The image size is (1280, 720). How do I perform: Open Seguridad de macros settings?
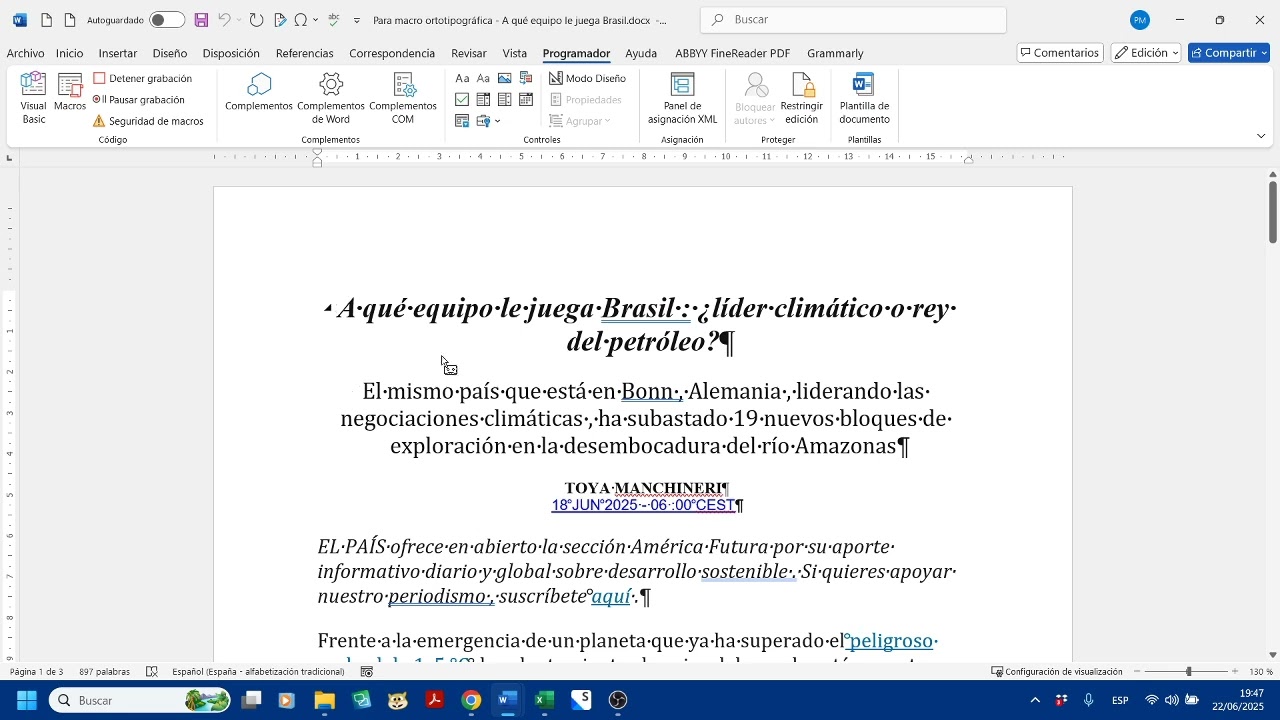click(x=148, y=121)
